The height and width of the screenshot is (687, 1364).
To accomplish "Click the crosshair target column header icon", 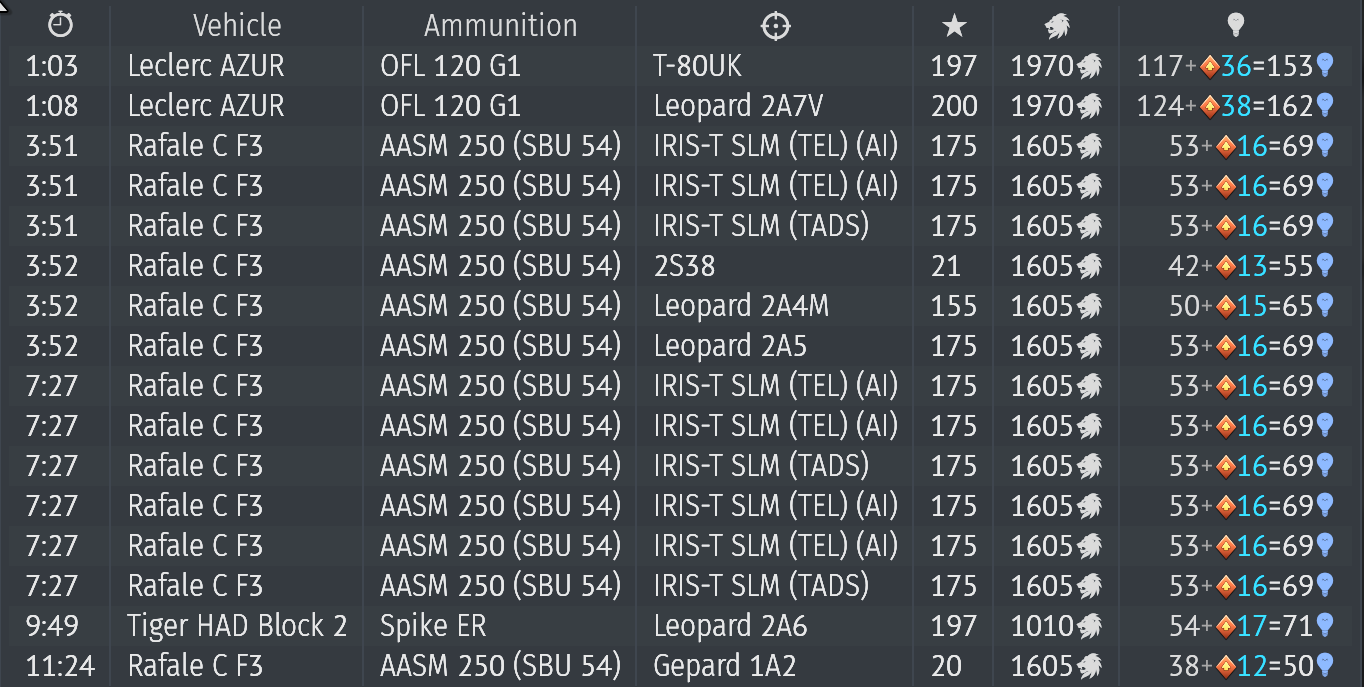I will (776, 26).
